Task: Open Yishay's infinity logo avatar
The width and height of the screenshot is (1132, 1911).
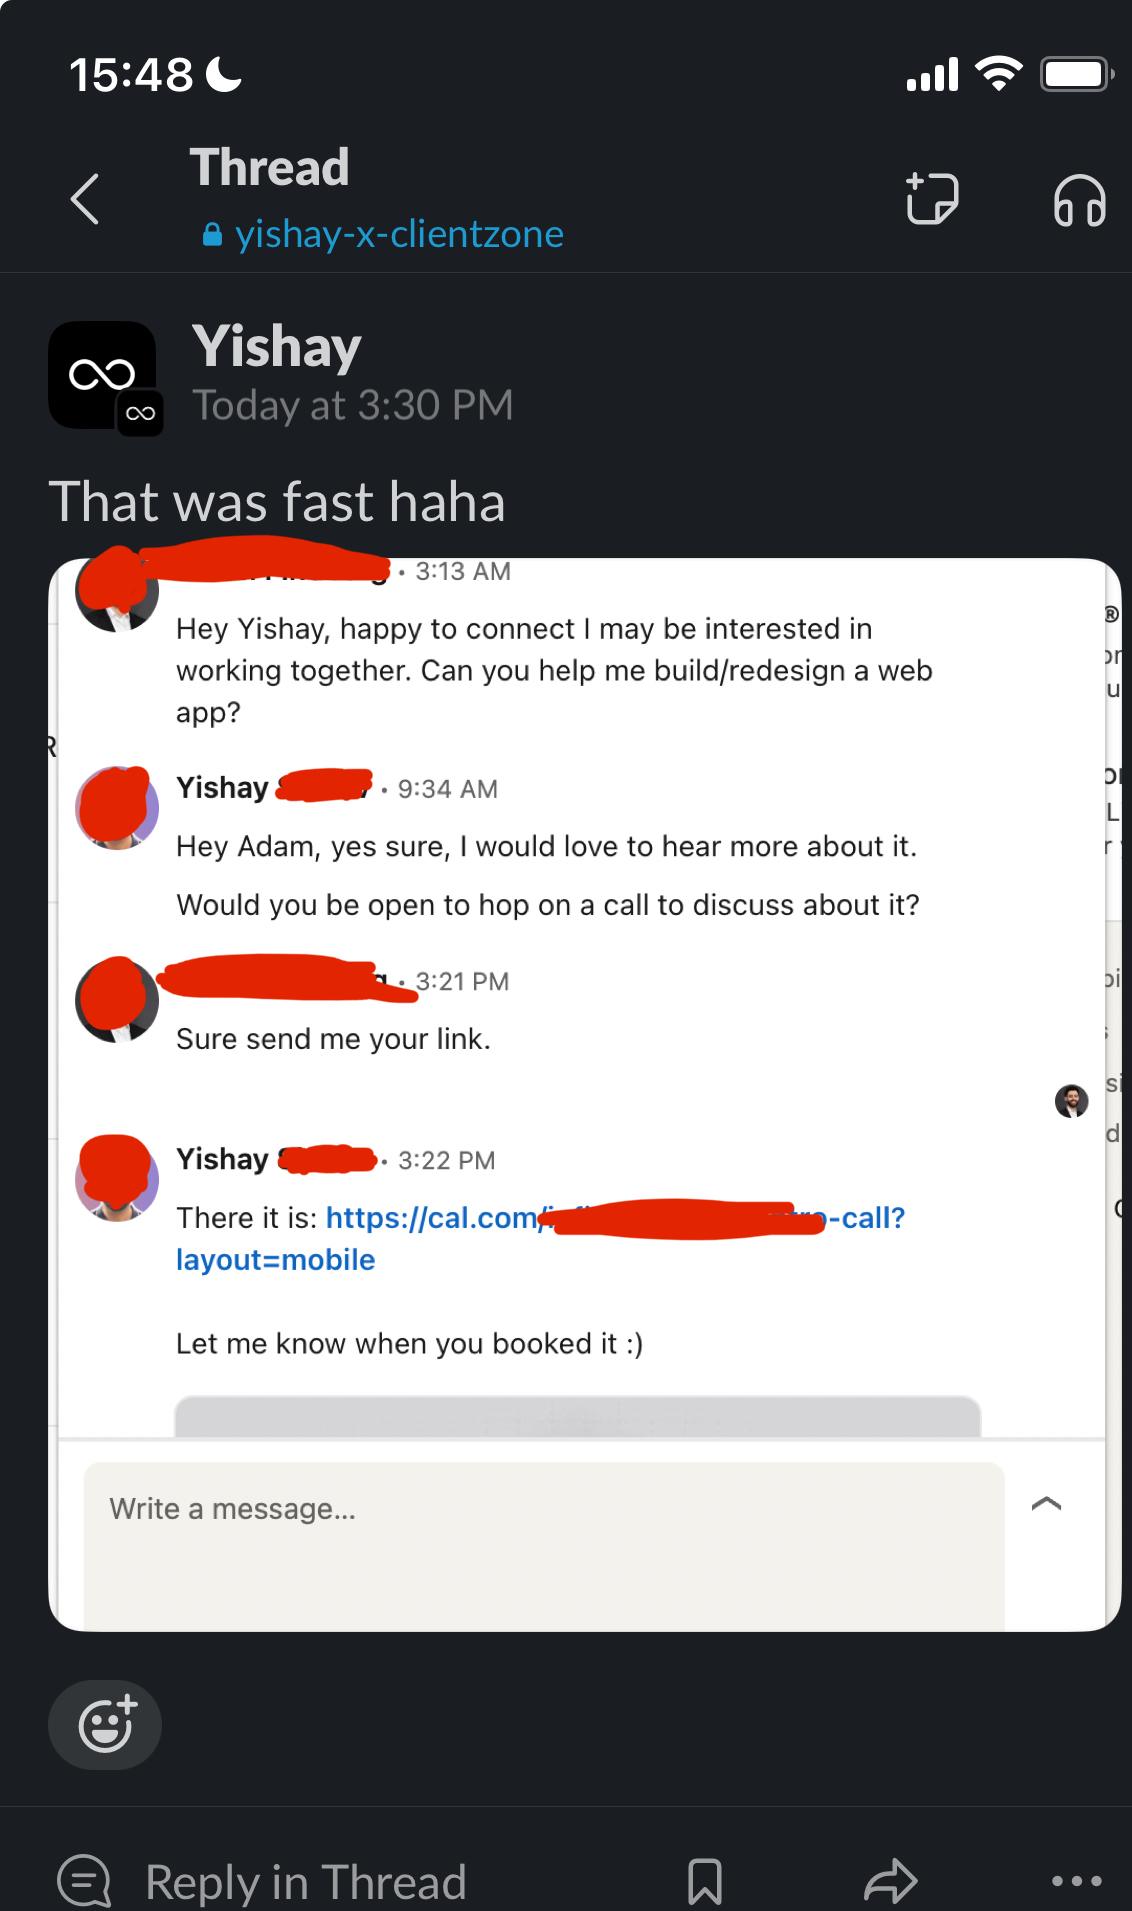Action: pos(102,375)
